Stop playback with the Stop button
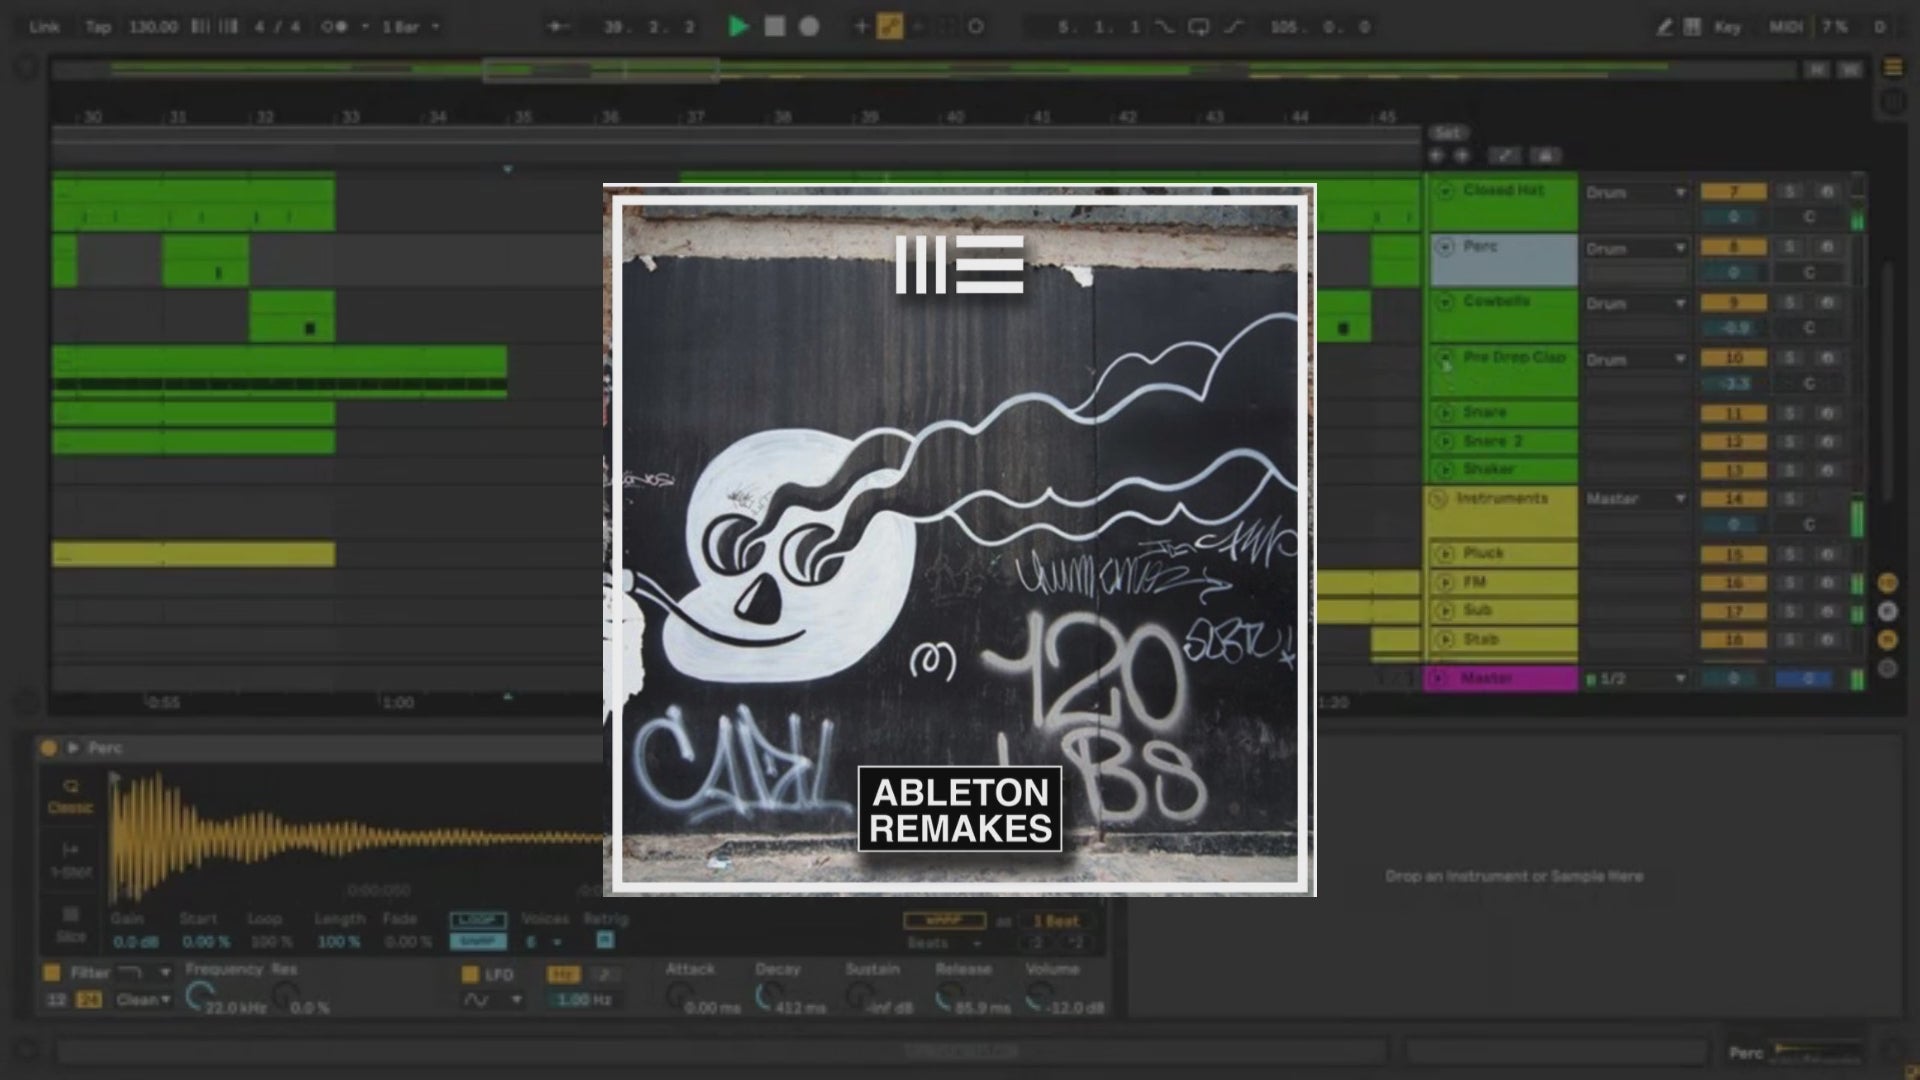 pos(774,27)
